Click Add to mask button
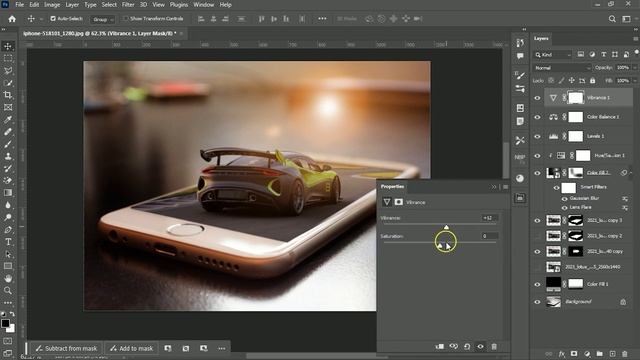The image size is (640, 360). (x=131, y=348)
